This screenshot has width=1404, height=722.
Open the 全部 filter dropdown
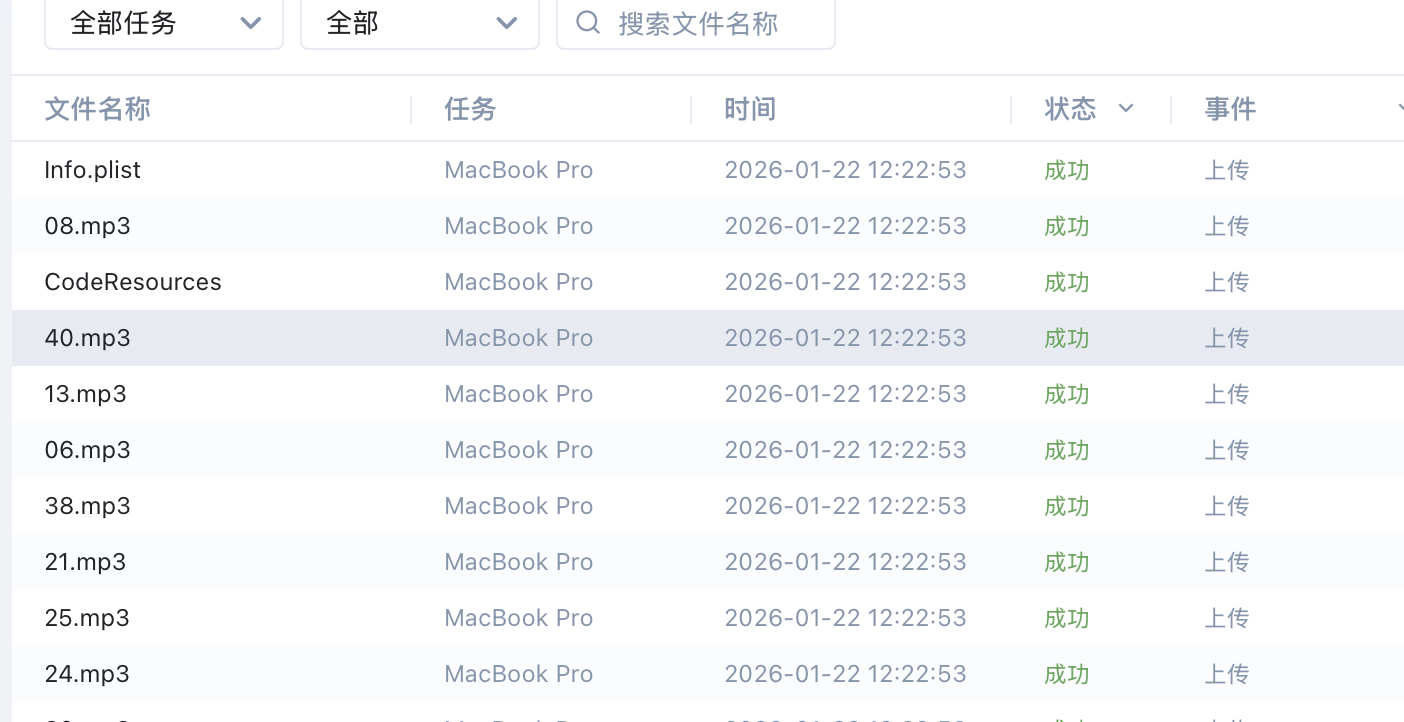tap(420, 23)
